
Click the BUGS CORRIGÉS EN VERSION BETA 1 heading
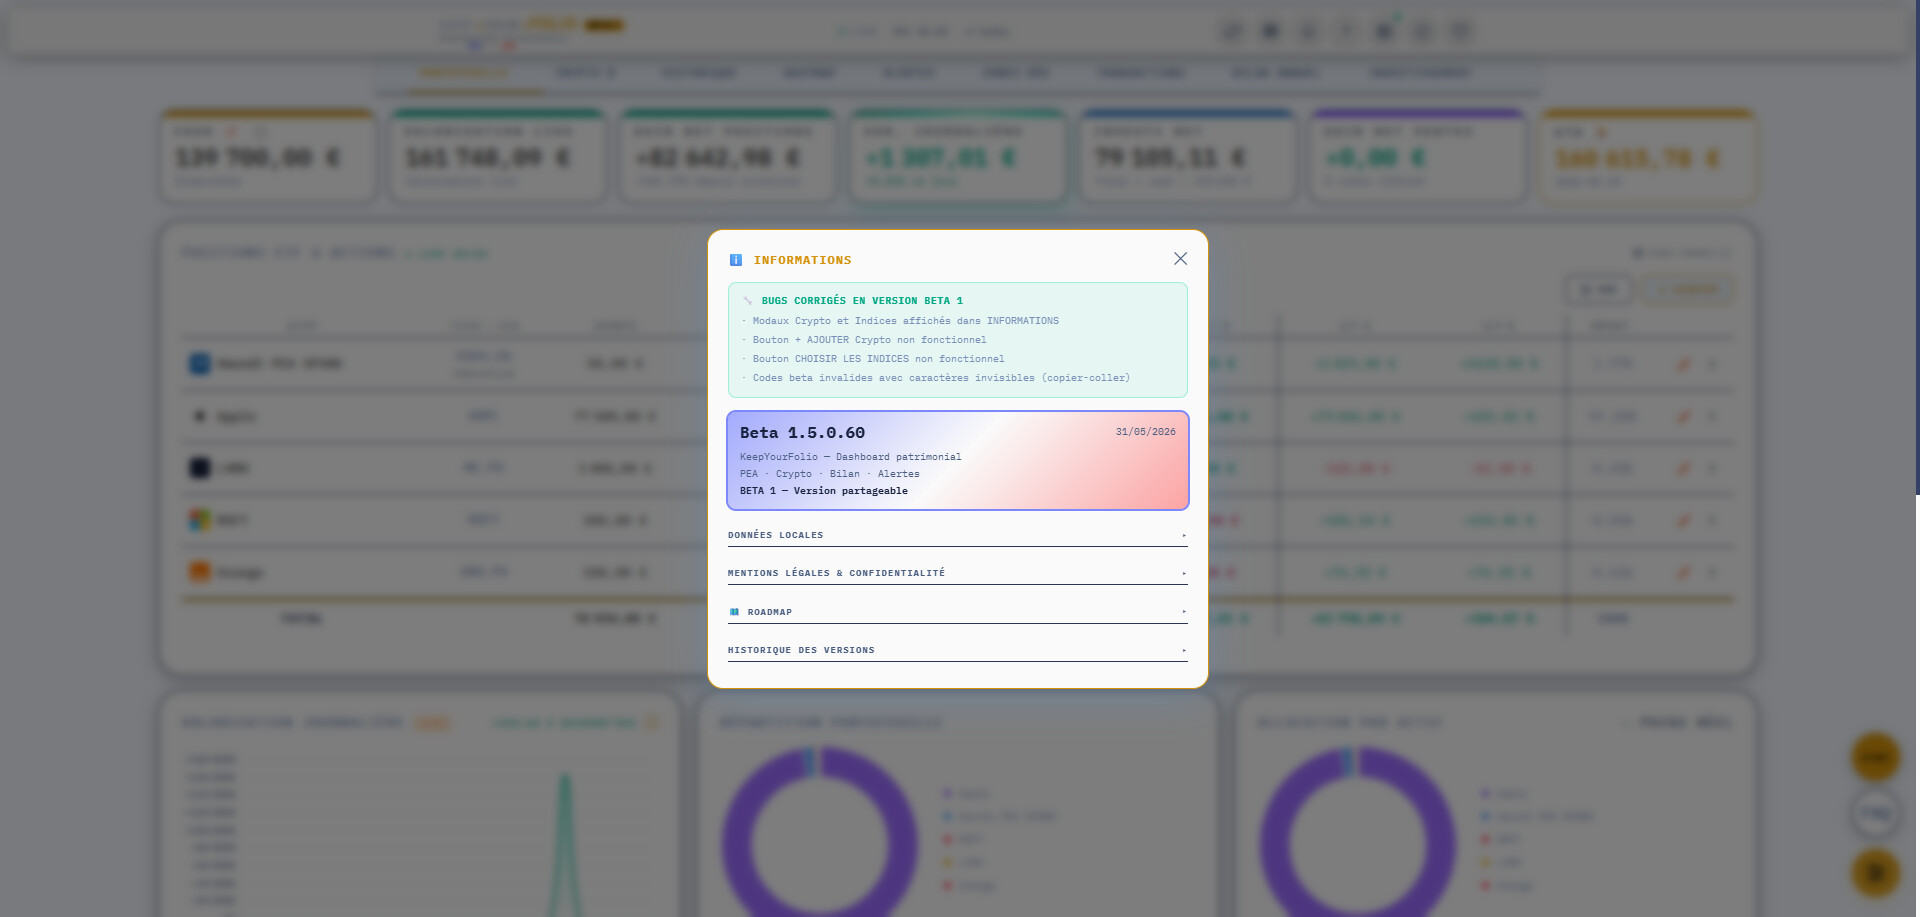[862, 301]
